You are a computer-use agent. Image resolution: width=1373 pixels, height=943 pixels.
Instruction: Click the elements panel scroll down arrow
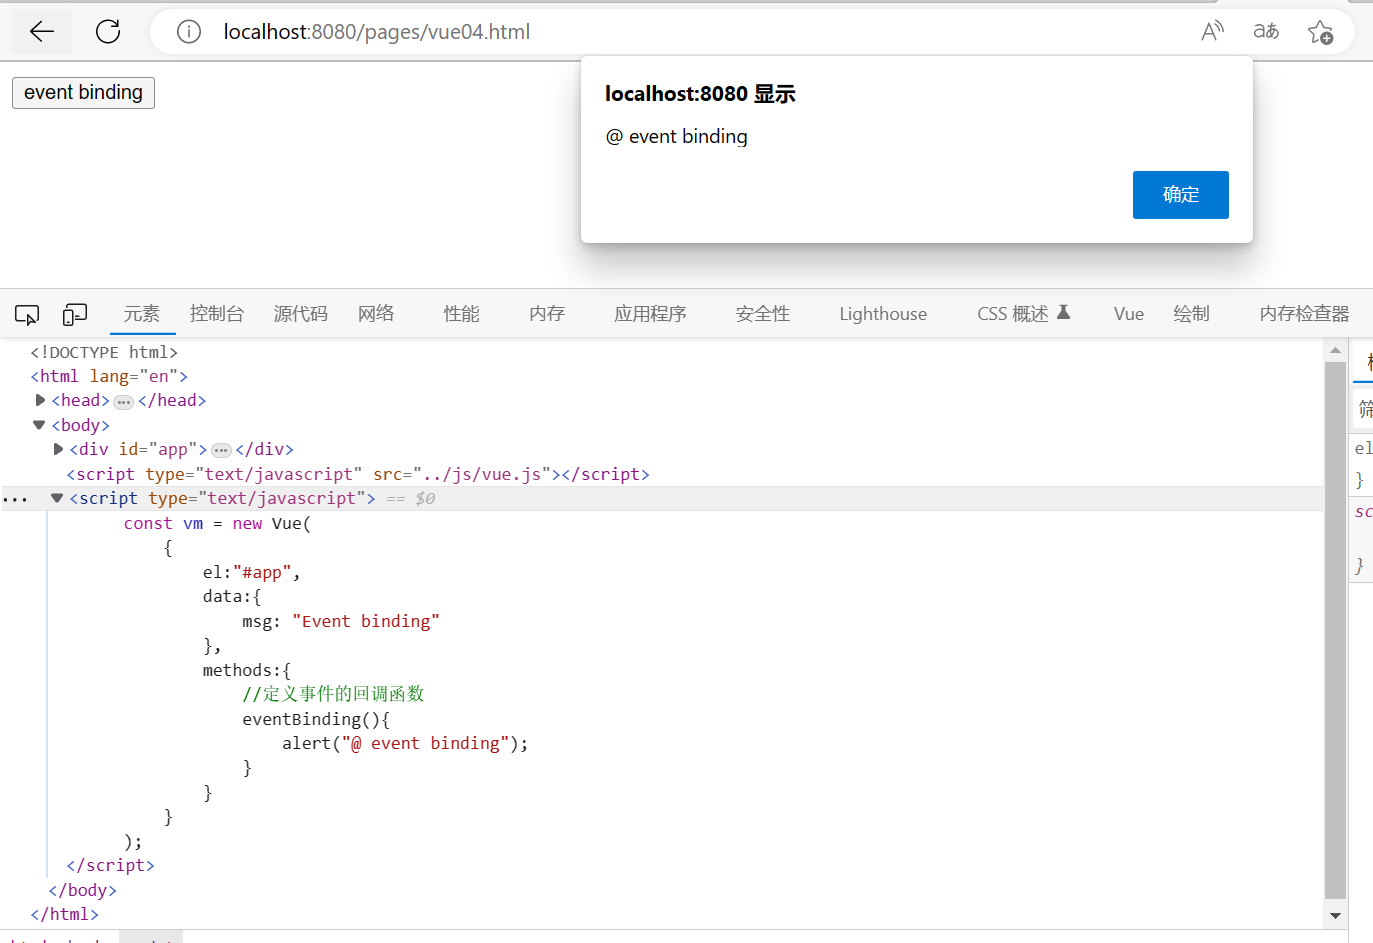pos(1335,916)
